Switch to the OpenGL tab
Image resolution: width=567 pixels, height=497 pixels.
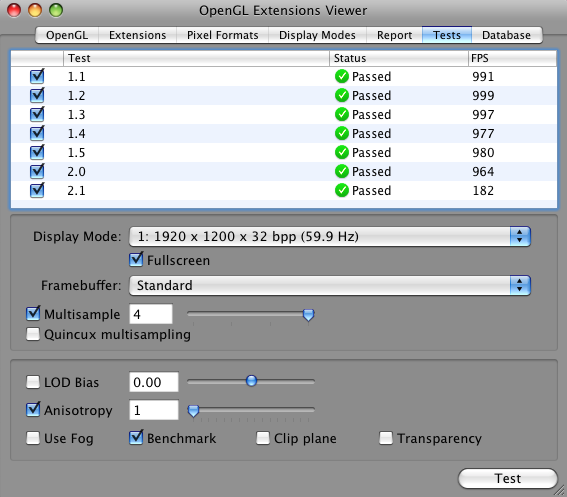pyautogui.click(x=67, y=35)
